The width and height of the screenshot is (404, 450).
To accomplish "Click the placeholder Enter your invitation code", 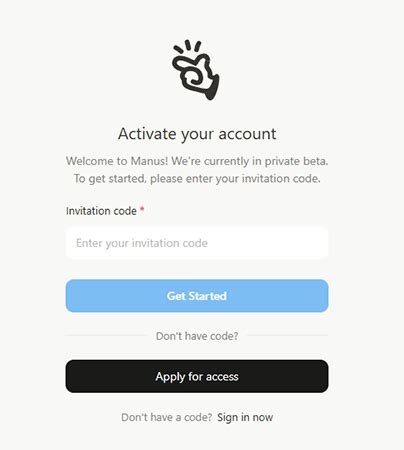I will (x=142, y=243).
